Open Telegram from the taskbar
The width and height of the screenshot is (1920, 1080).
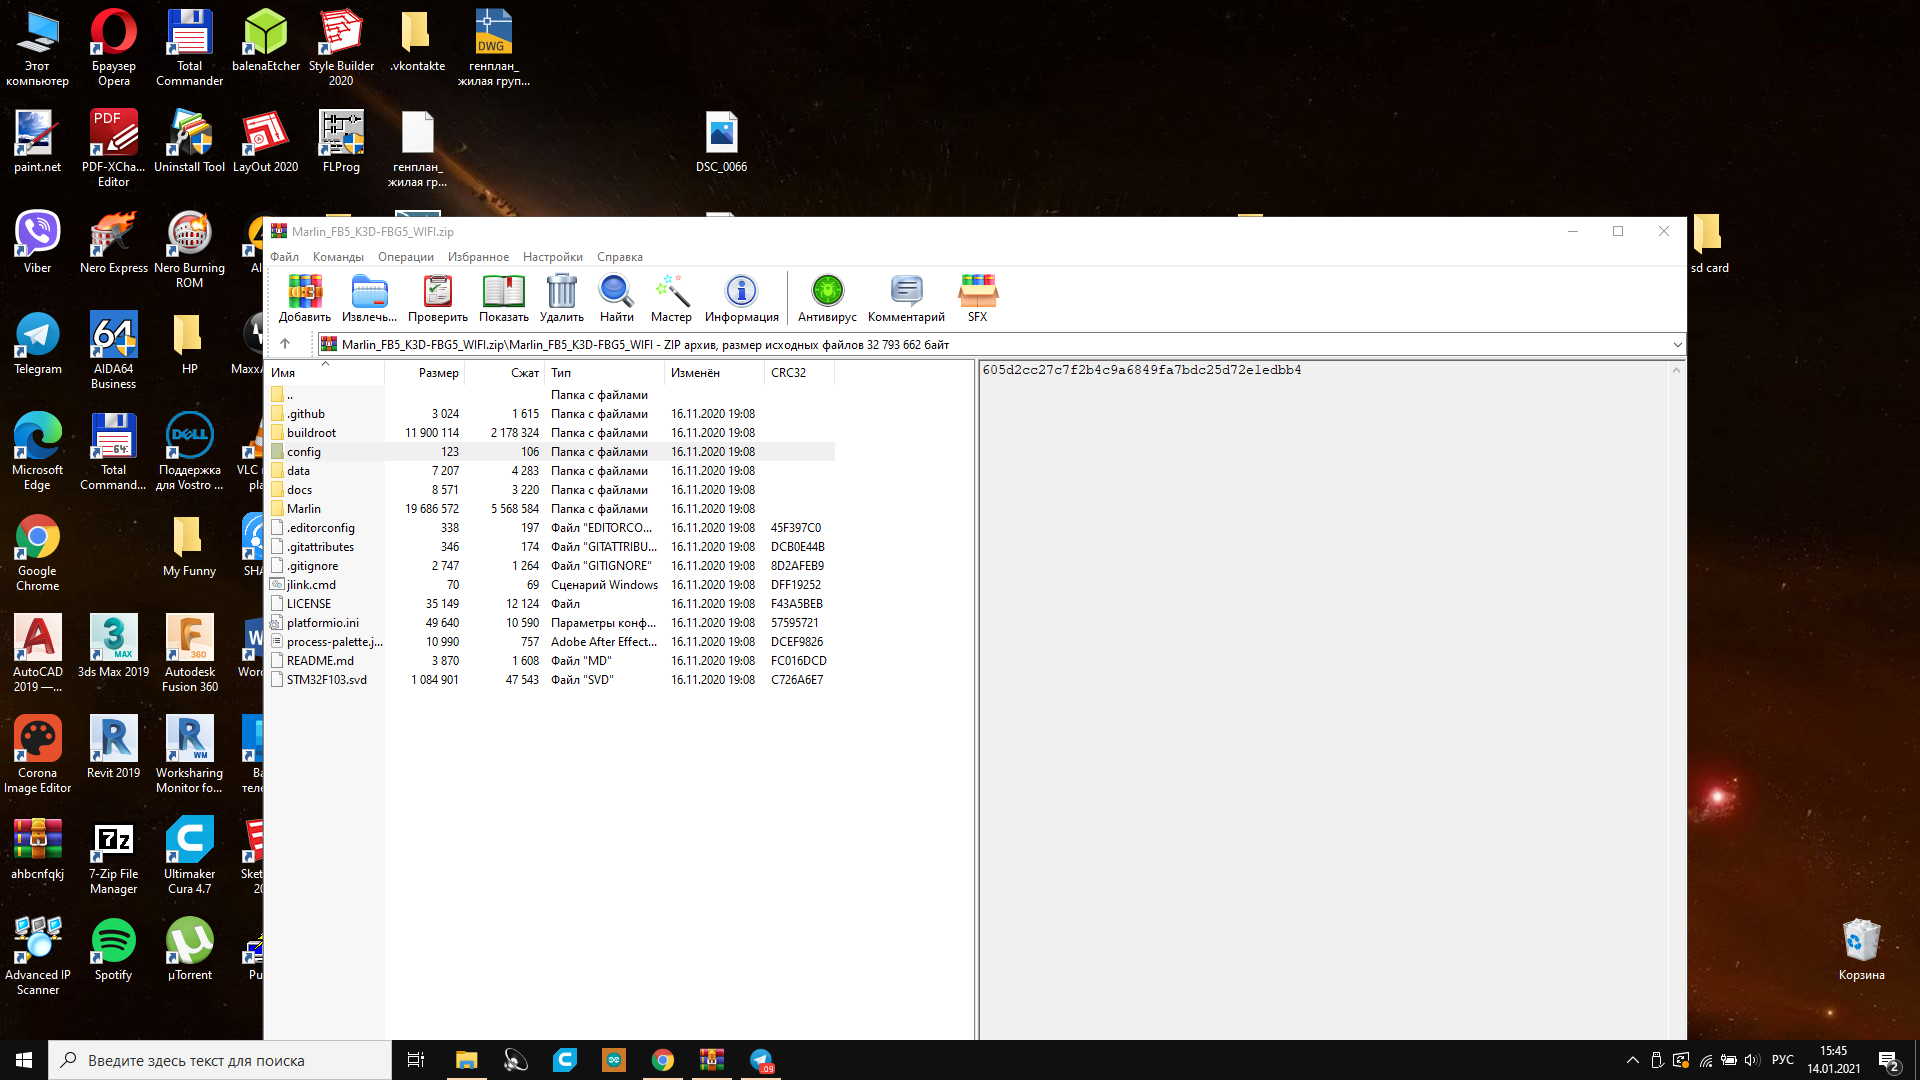pyautogui.click(x=761, y=1060)
